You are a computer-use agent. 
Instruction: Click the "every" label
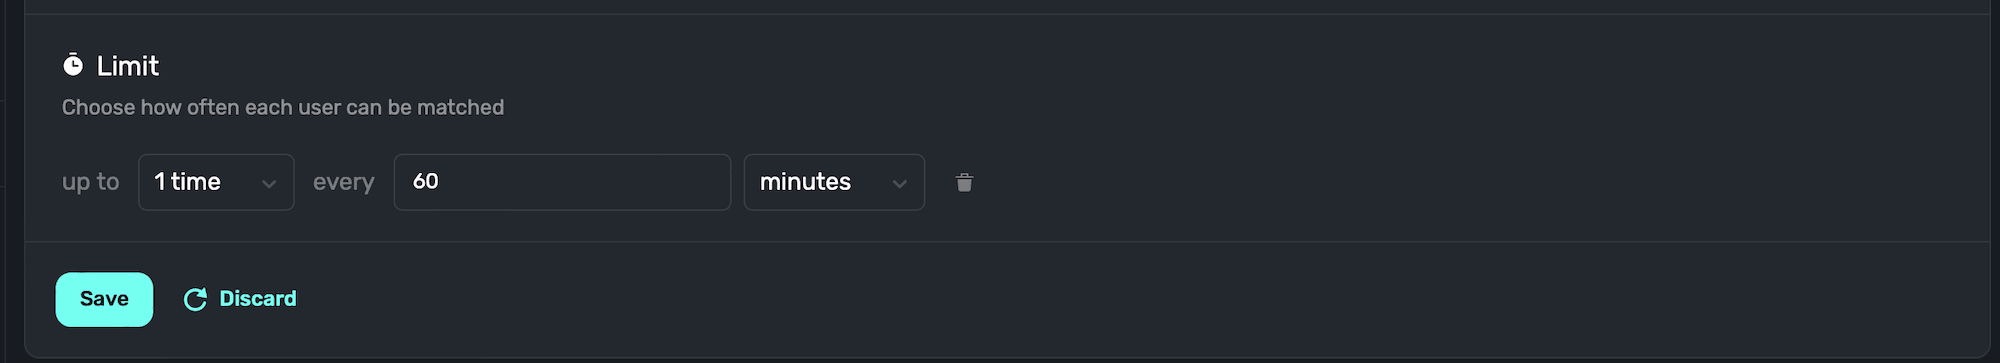click(344, 182)
